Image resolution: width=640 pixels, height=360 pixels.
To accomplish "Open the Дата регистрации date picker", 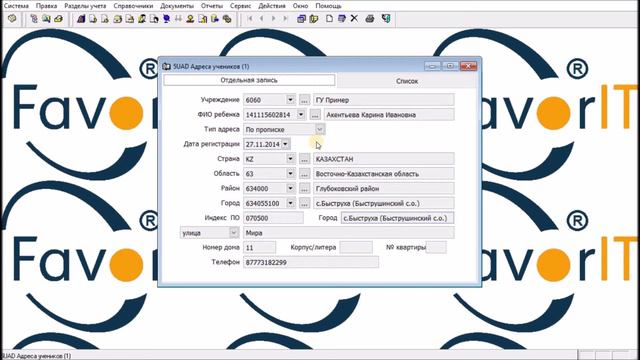I will pos(285,144).
